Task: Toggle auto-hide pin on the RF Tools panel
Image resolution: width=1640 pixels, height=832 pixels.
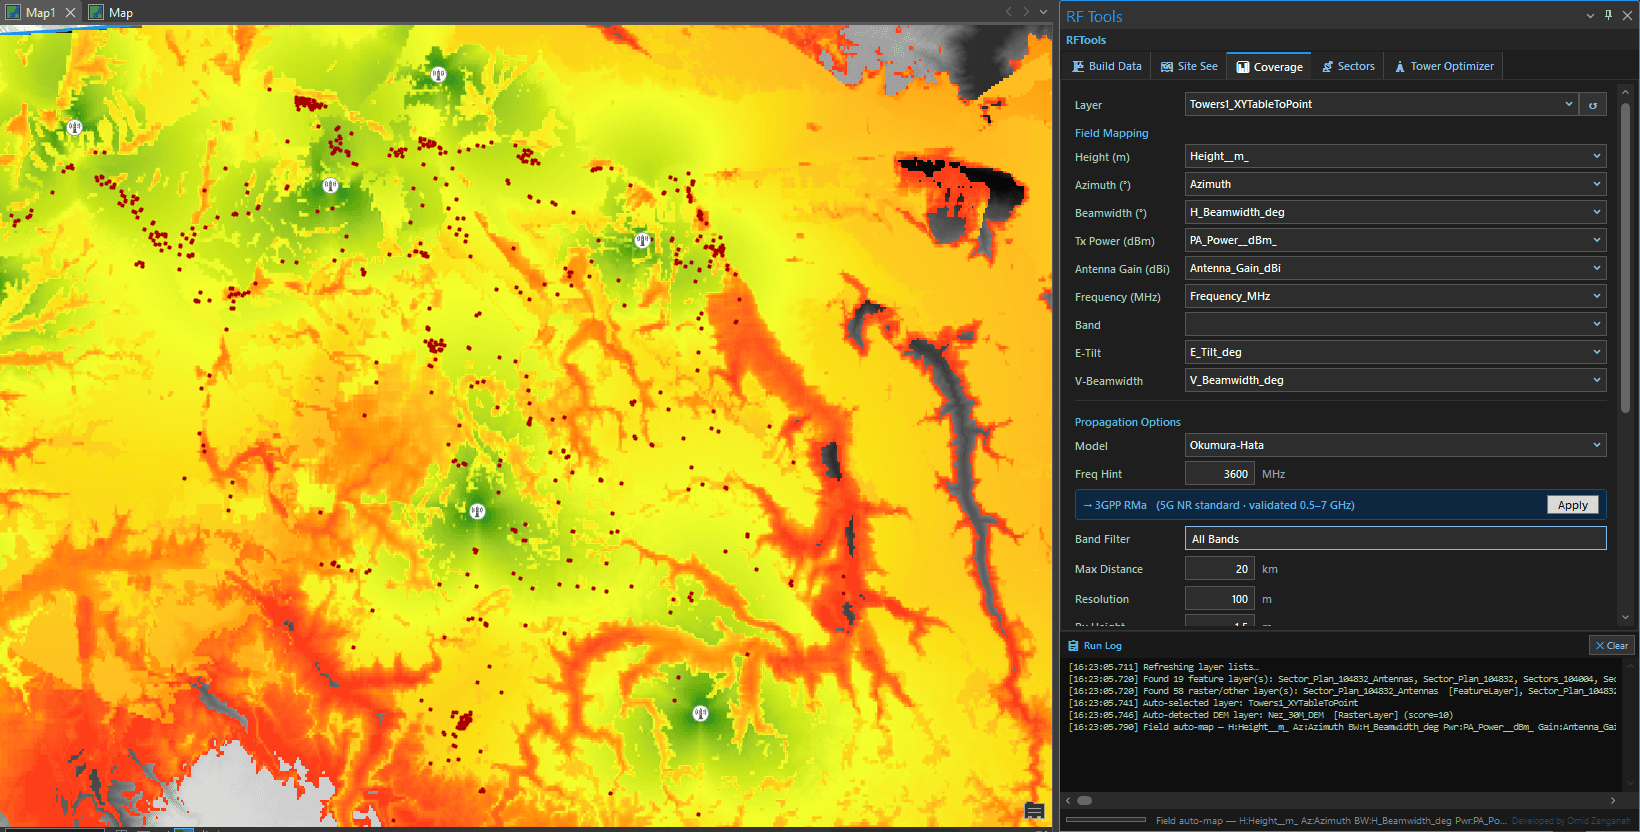Action: coord(1608,15)
